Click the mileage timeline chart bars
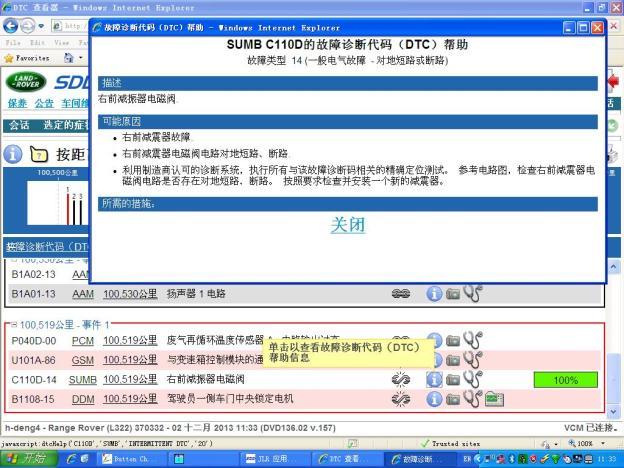624x468 pixels. click(74, 205)
